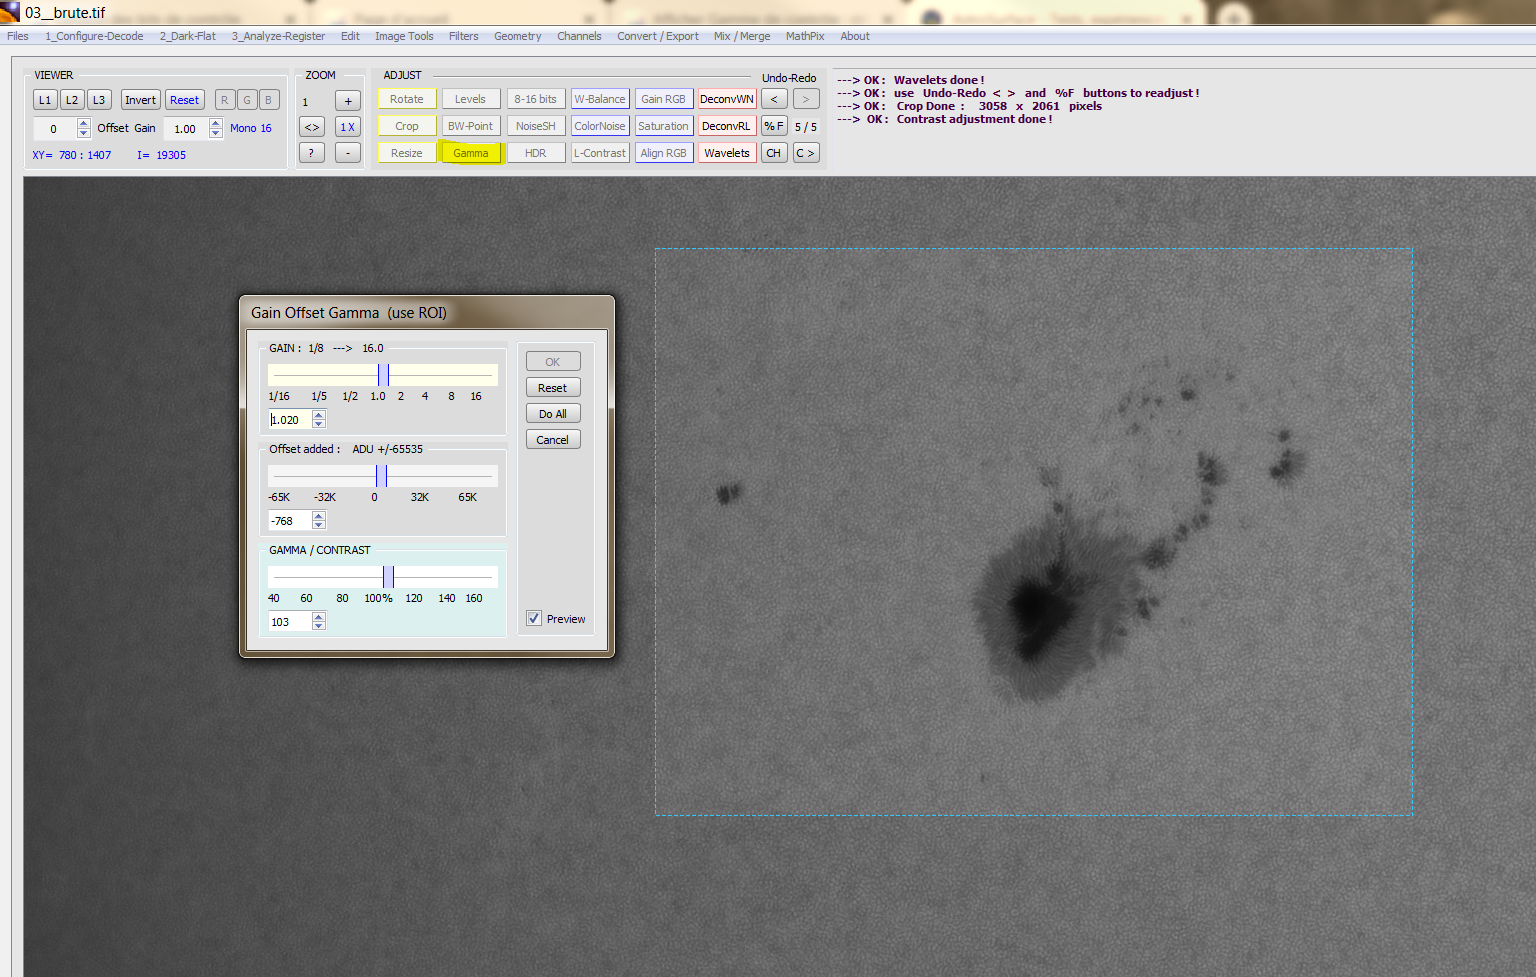
Task: Click the L-Contrast button
Action: pyautogui.click(x=600, y=153)
